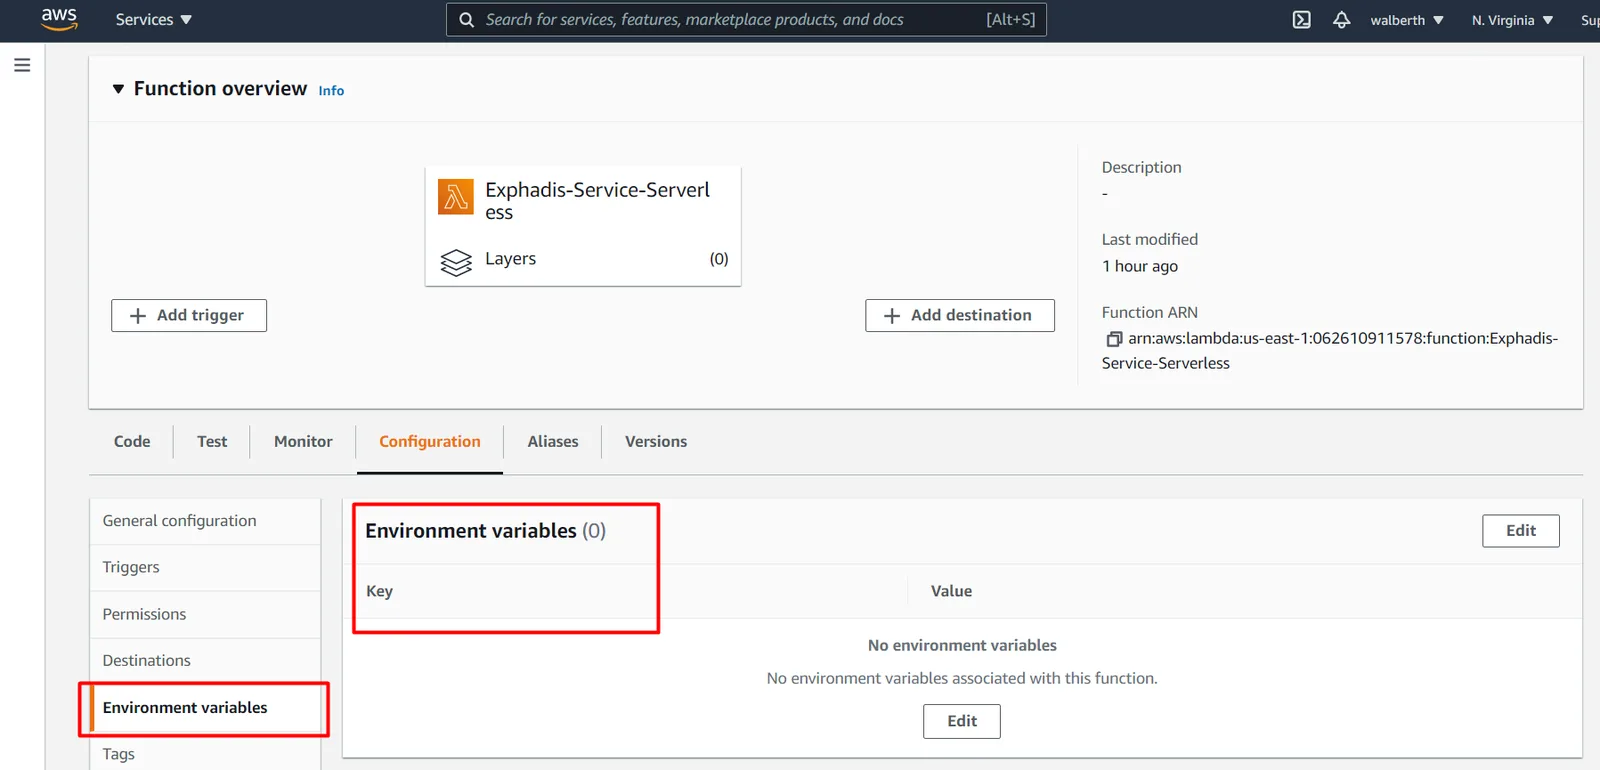Click the Edit button under empty message

pyautogui.click(x=962, y=721)
